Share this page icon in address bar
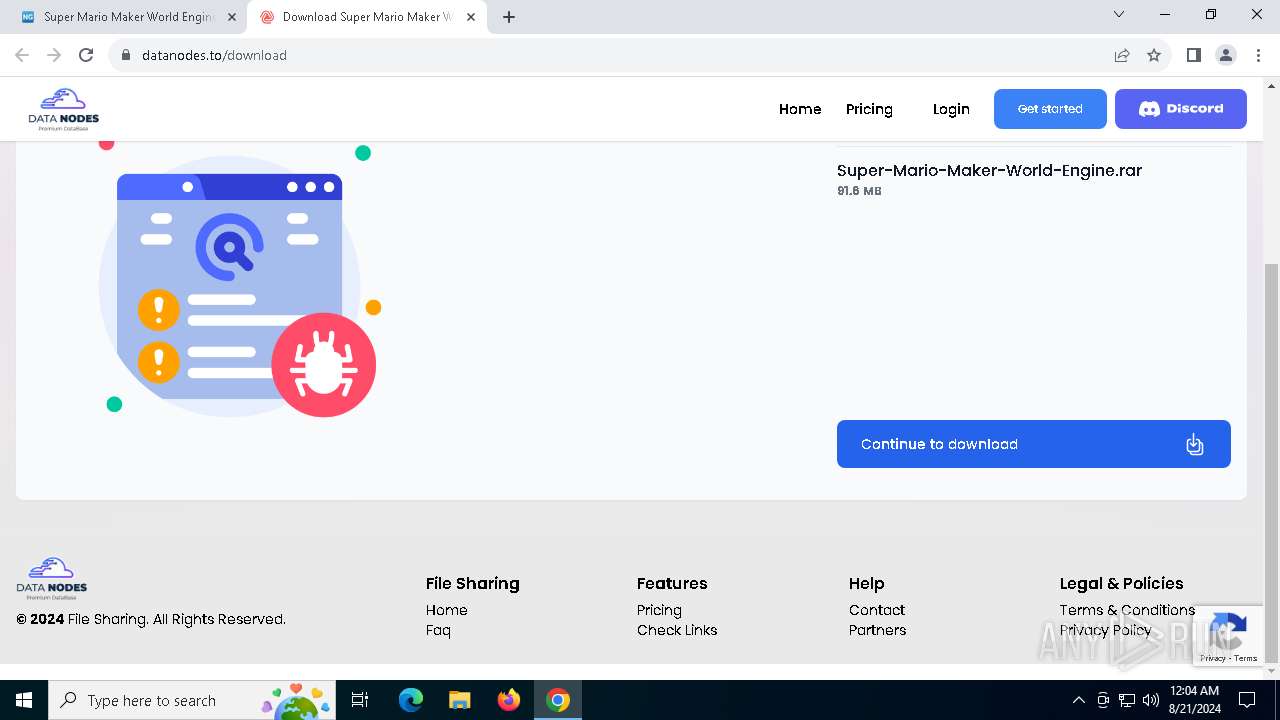Screen dimensions: 1280x720 pos(1122,55)
